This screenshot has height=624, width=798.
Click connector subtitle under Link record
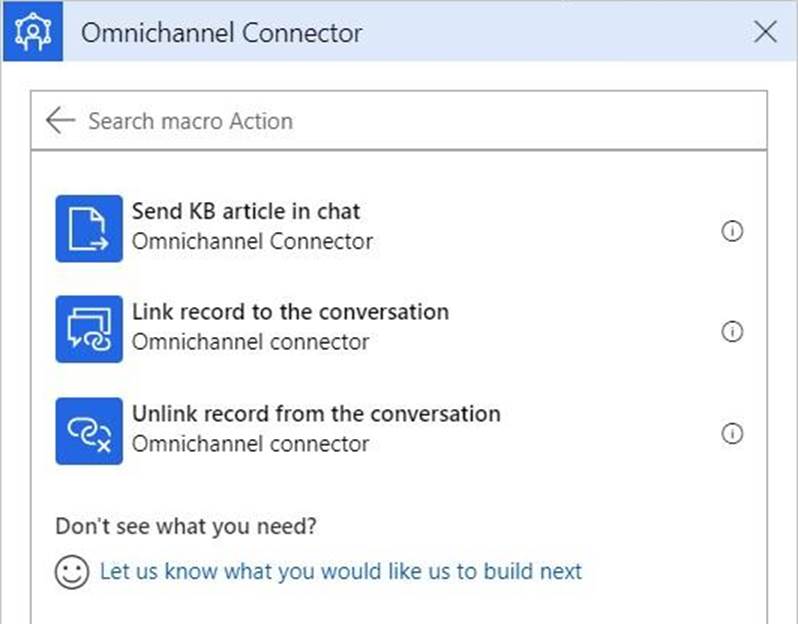coord(250,342)
